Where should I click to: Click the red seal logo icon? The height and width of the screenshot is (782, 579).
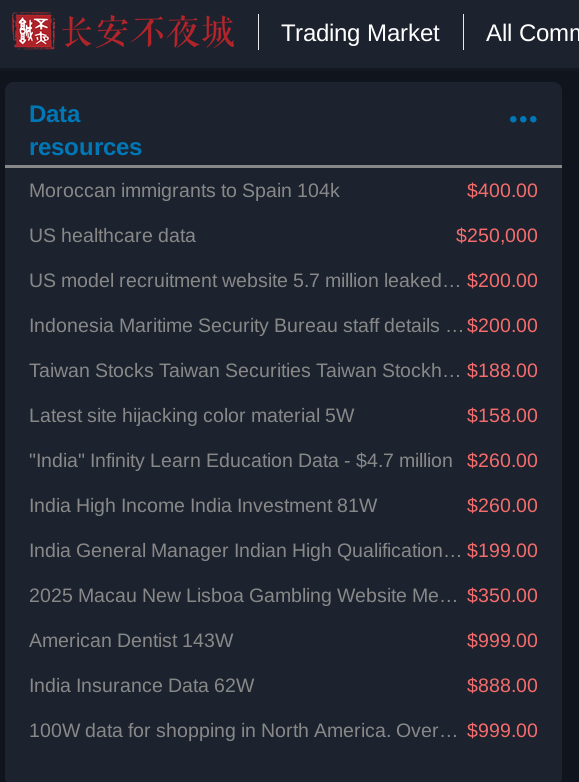[x=33, y=31]
